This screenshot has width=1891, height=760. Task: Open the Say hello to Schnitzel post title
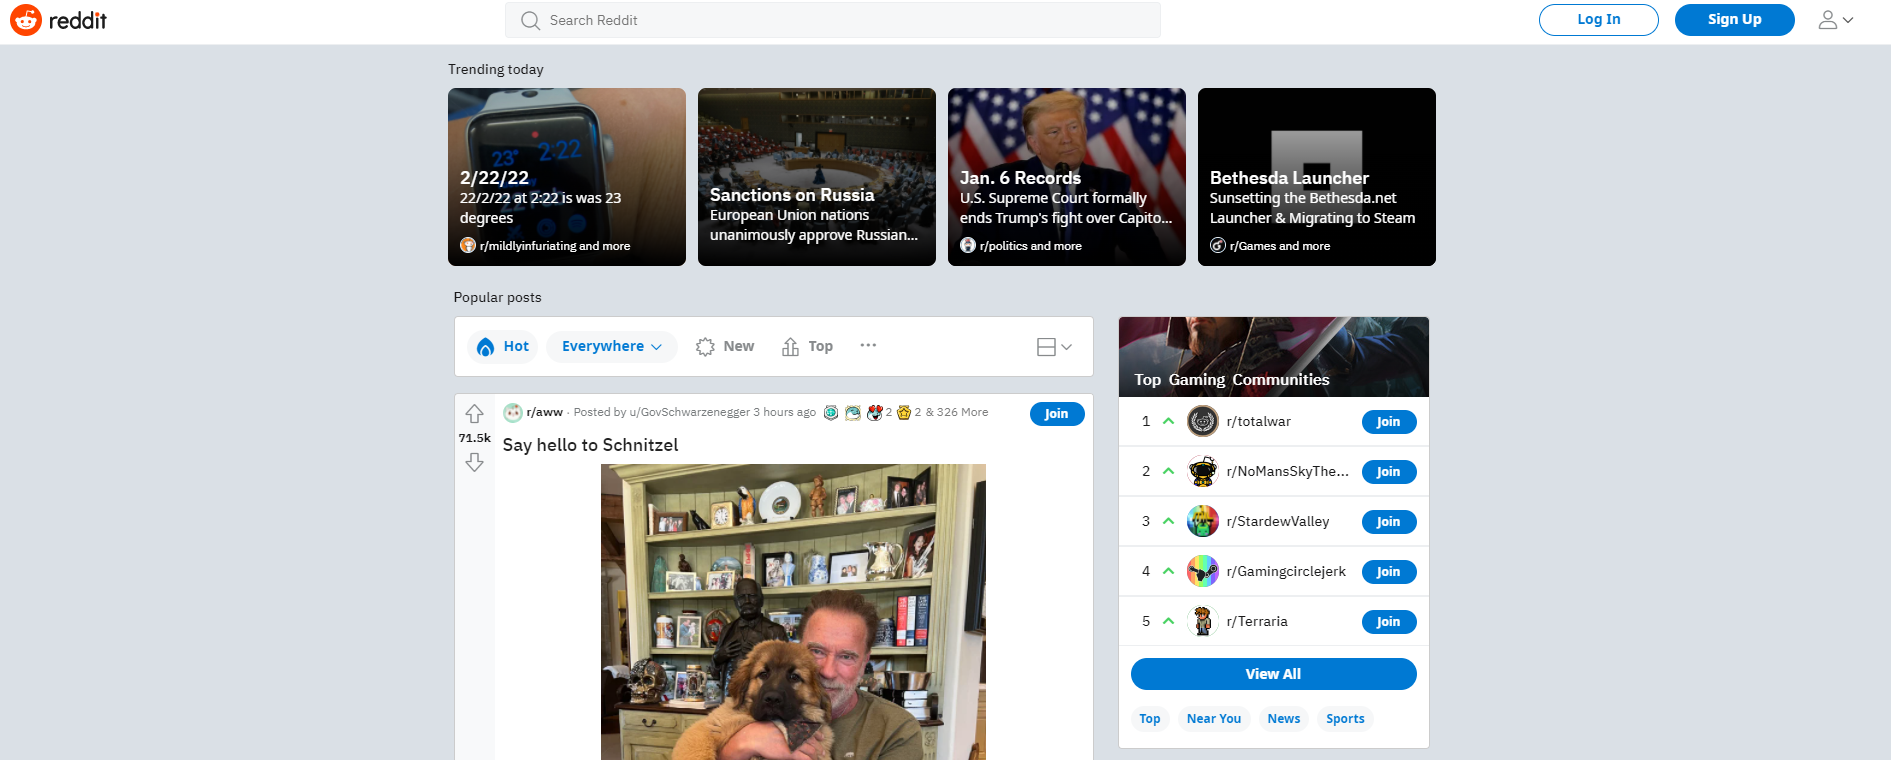coord(590,445)
